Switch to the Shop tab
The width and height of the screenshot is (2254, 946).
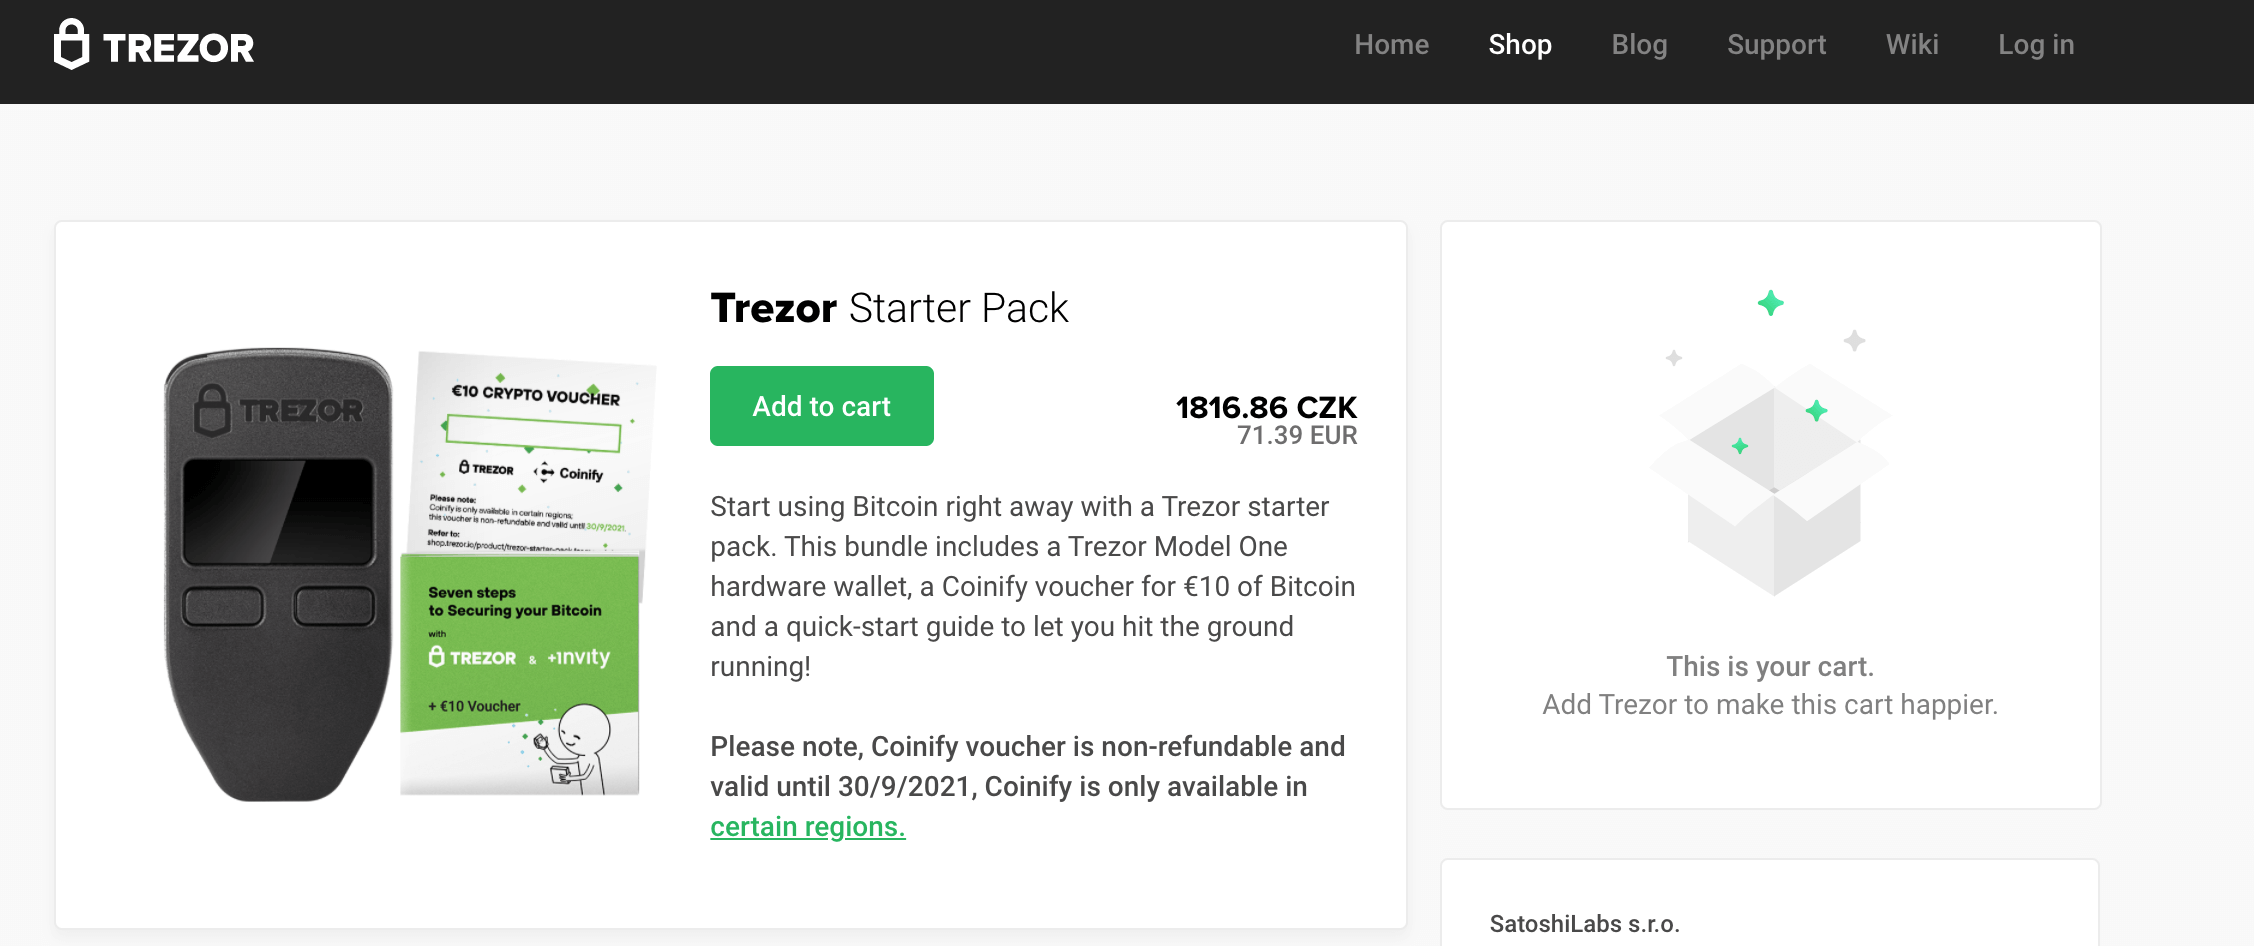1520,44
